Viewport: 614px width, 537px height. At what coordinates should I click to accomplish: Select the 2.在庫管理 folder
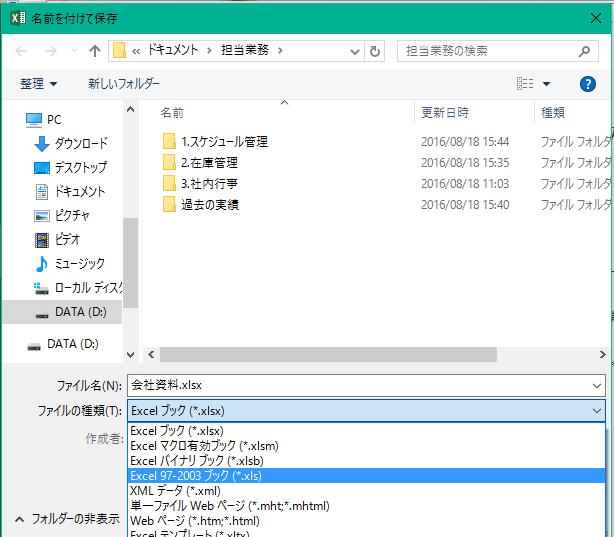(x=209, y=163)
